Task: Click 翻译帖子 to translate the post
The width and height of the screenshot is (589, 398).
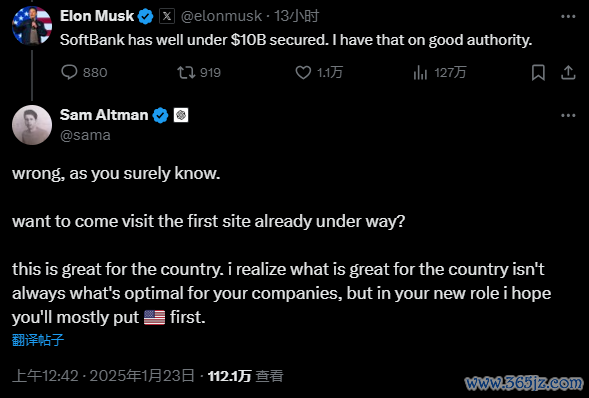Action: pyautogui.click(x=38, y=340)
